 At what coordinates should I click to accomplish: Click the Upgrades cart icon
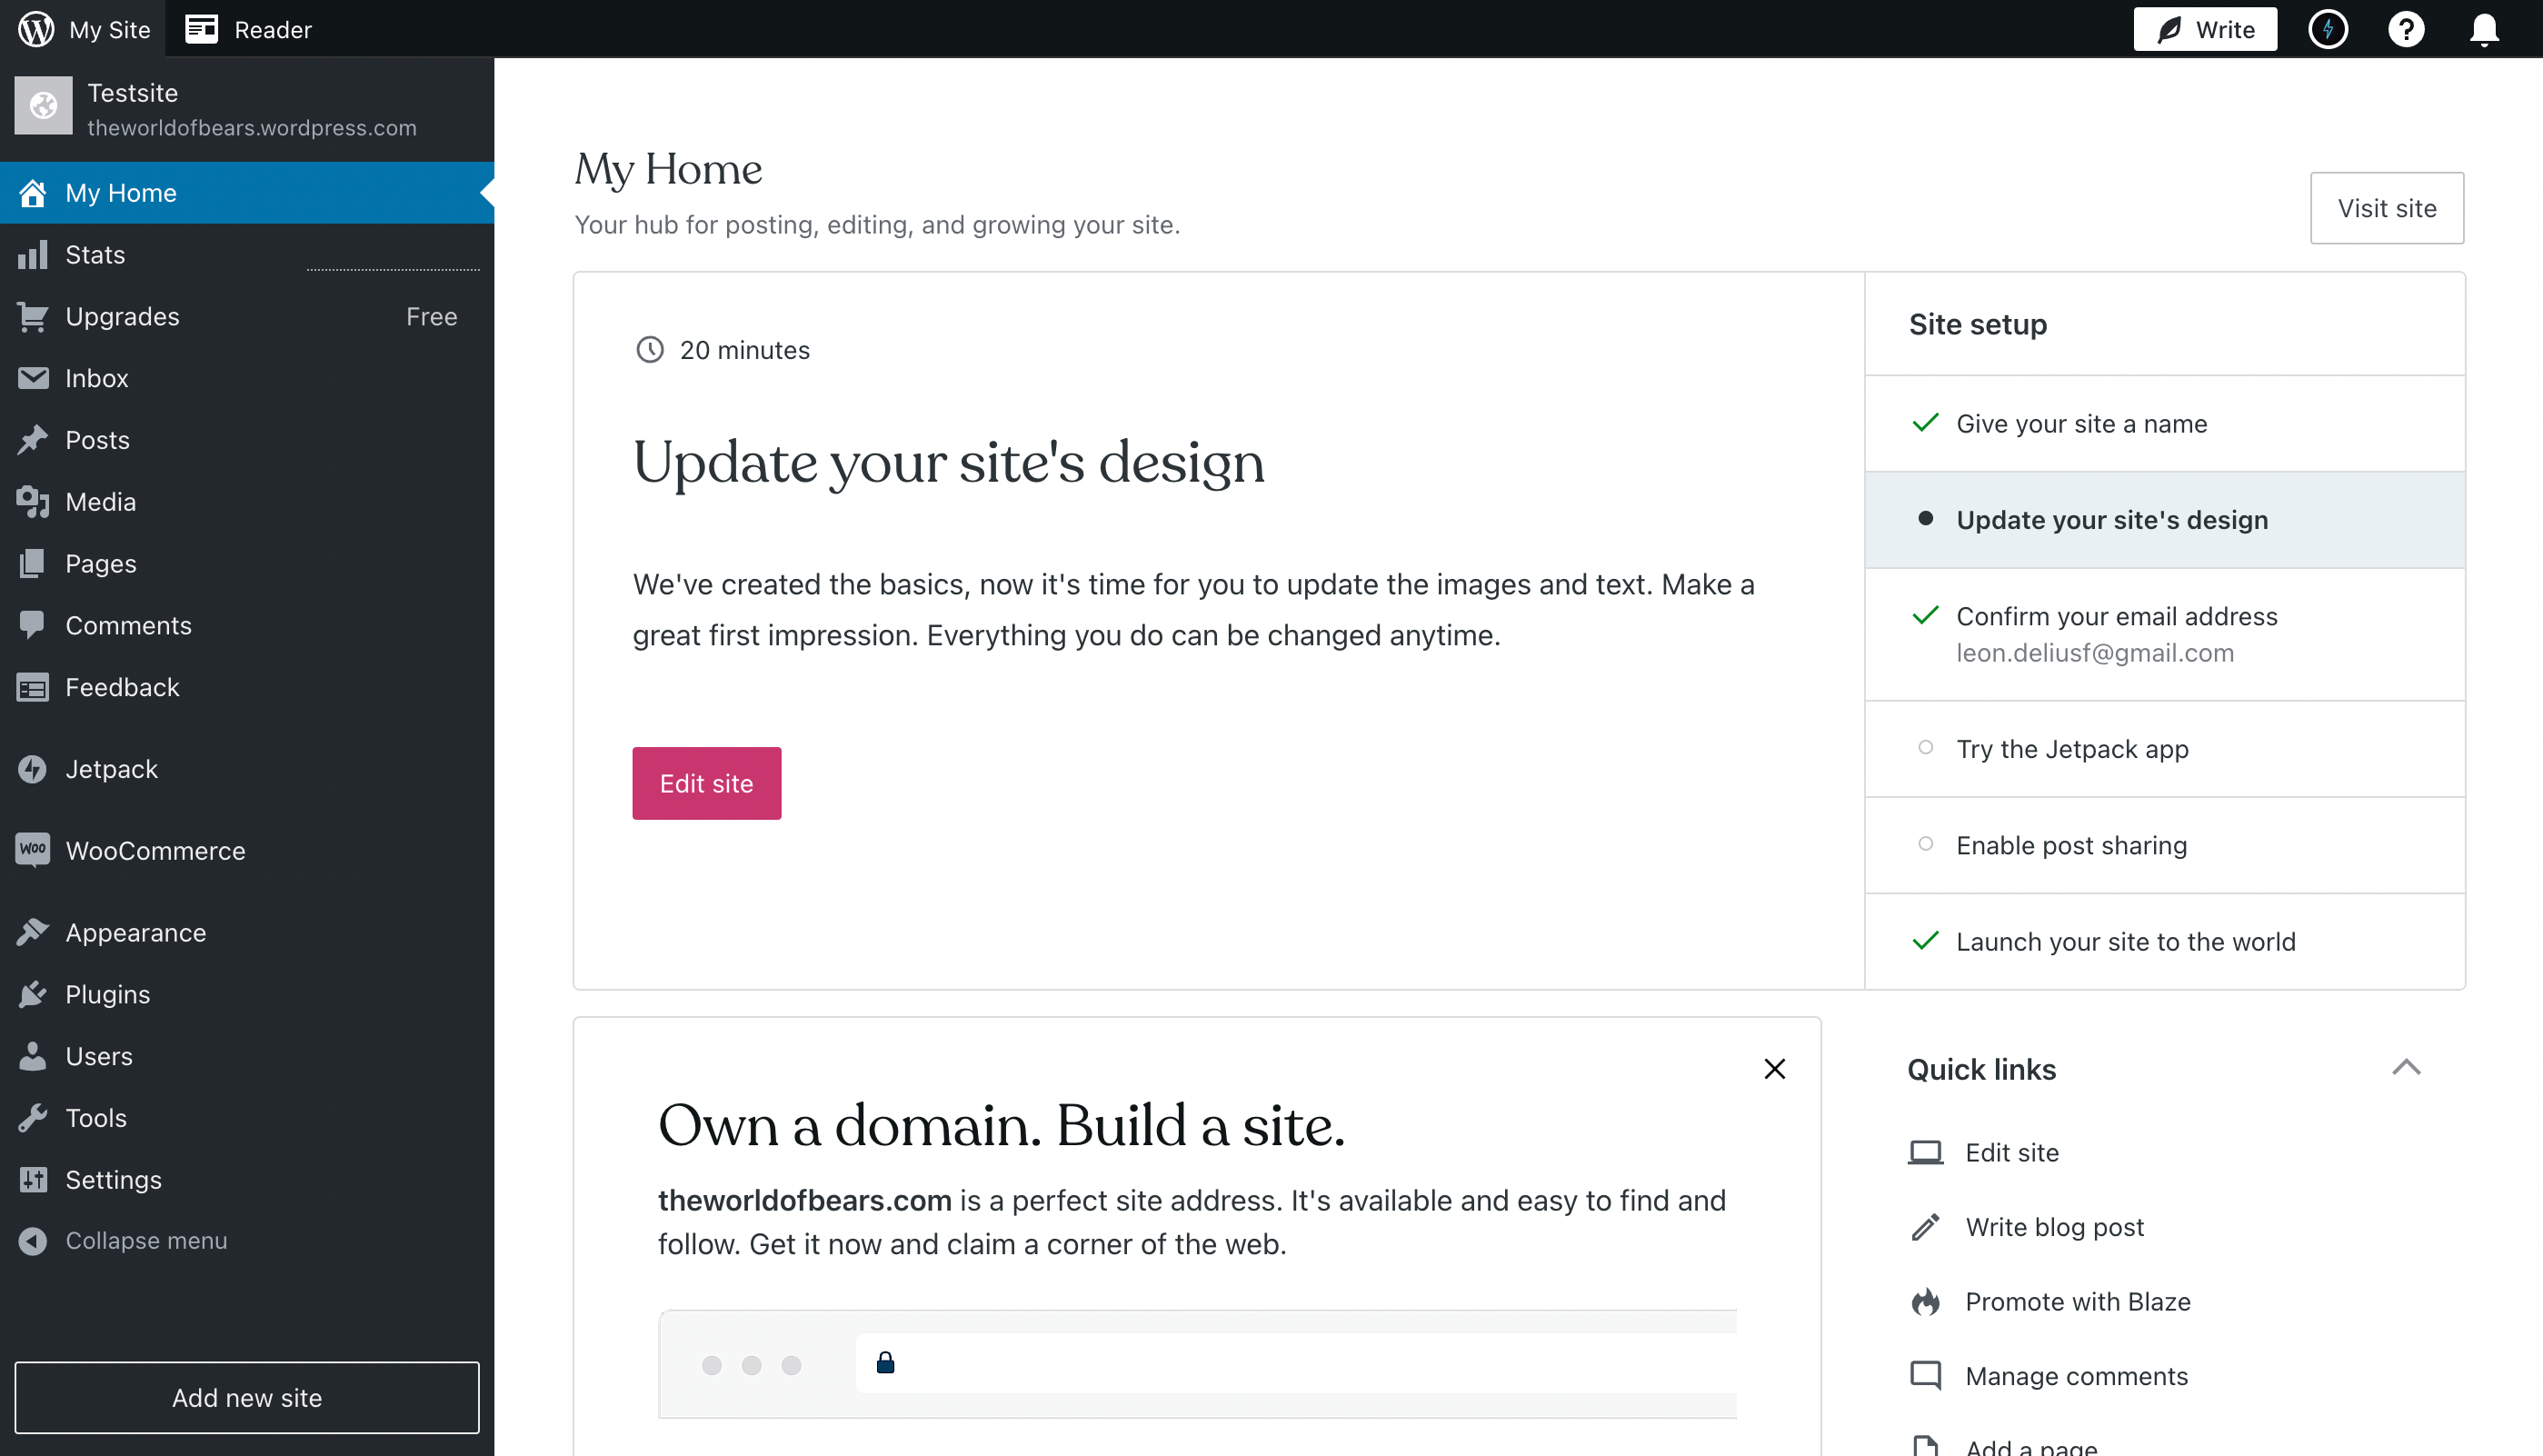coord(33,316)
